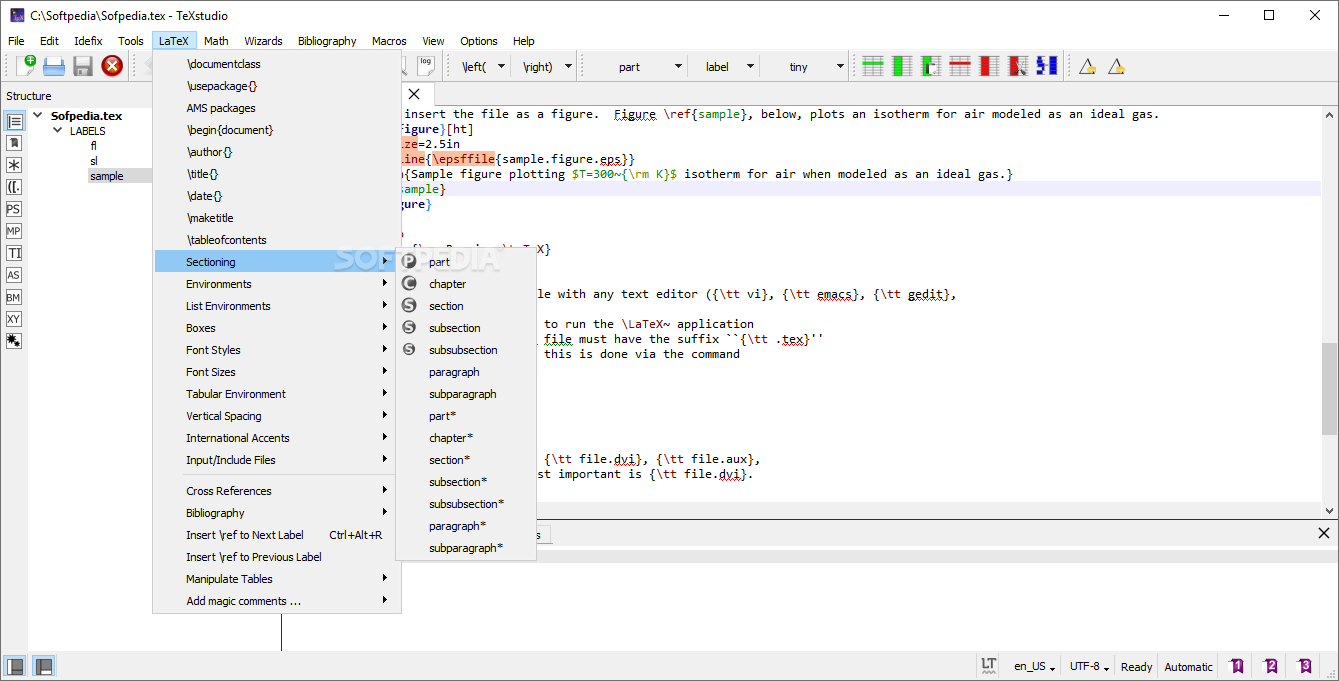The height and width of the screenshot is (681, 1339).
Task: Click the red close document icon
Action: coord(112,66)
